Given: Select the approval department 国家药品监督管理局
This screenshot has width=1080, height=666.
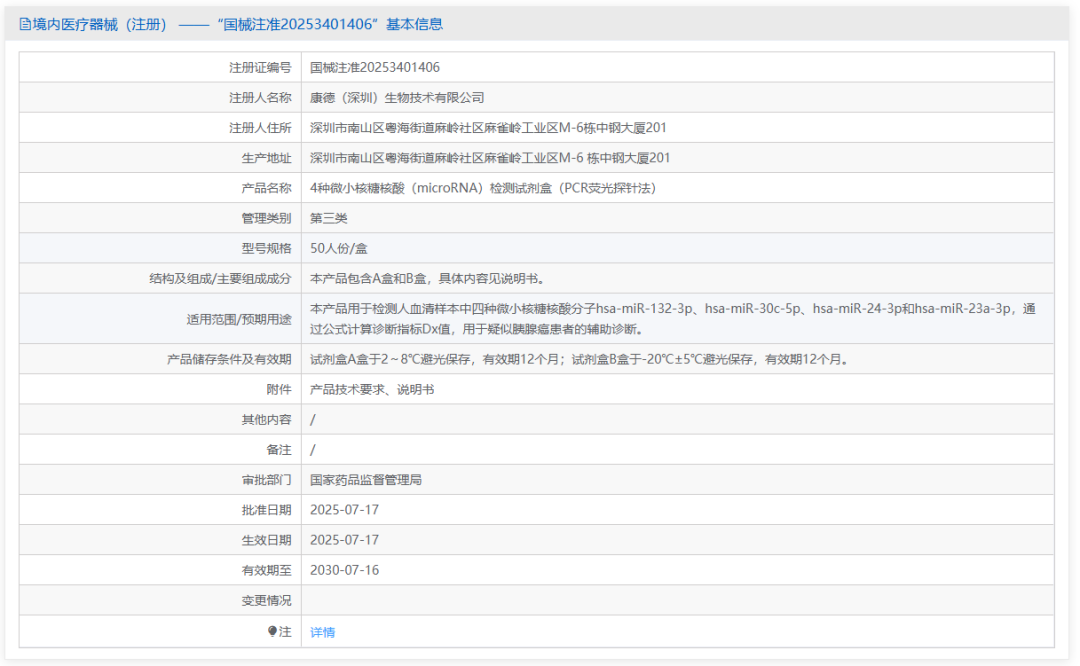Looking at the screenshot, I should tap(366, 480).
